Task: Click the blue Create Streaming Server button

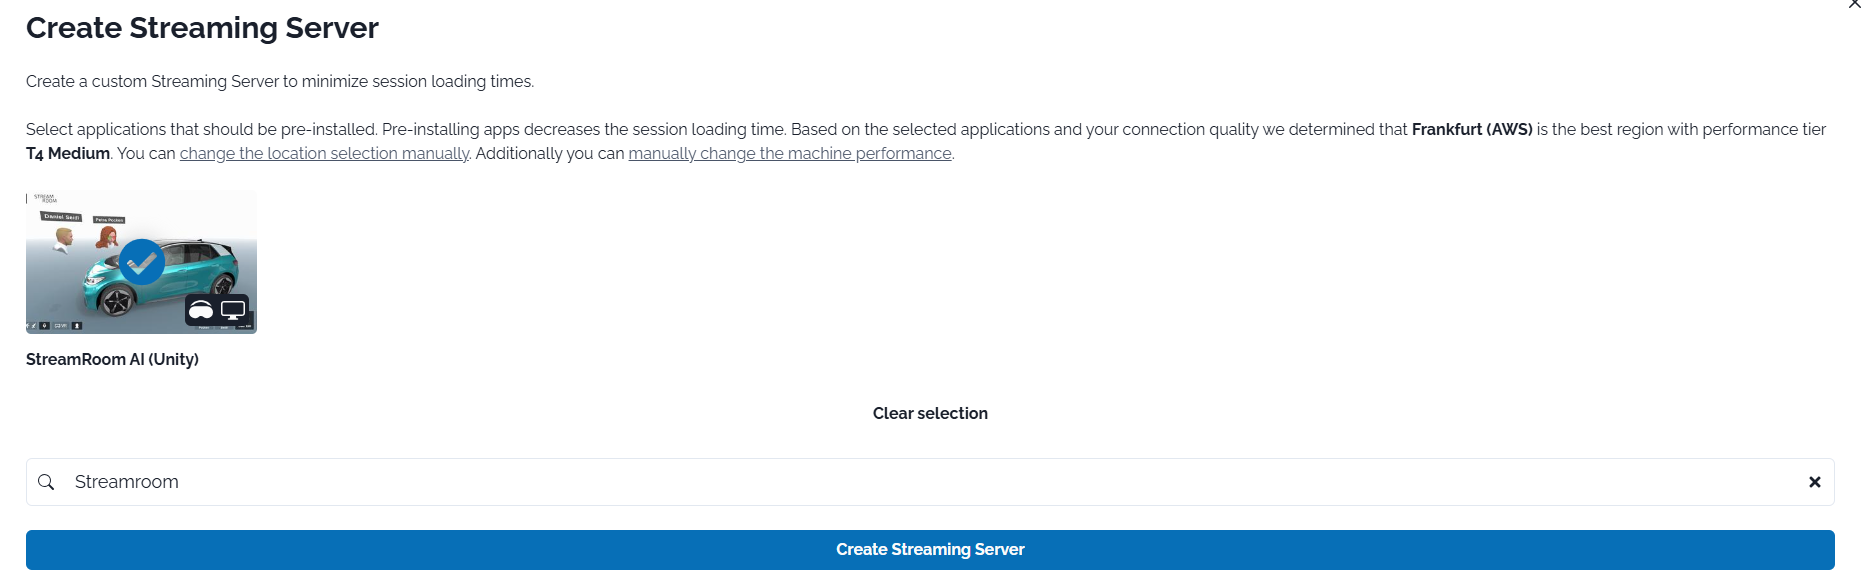Action: (930, 550)
